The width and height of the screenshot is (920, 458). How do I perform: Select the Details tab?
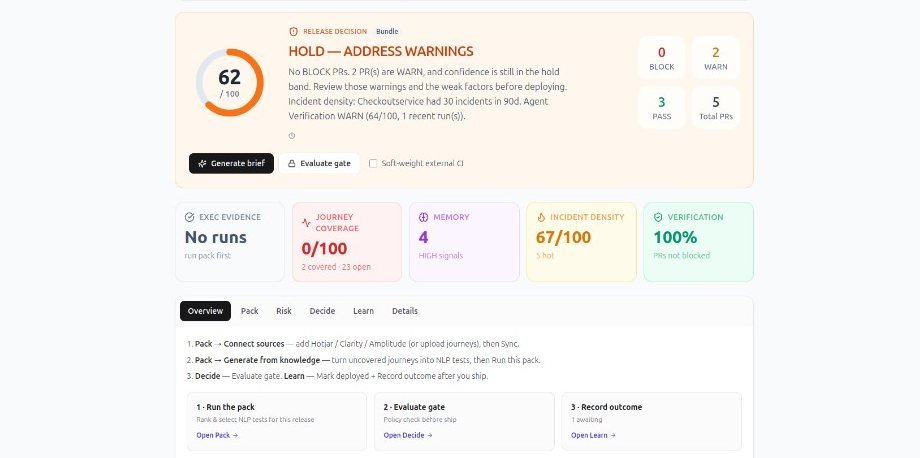pos(405,311)
